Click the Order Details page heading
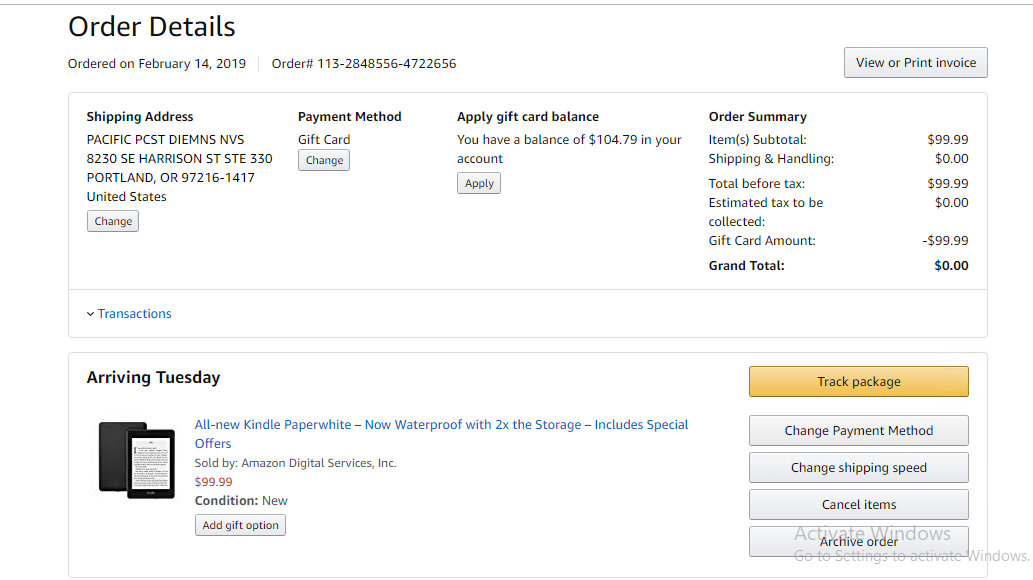1033x580 pixels. coord(152,27)
